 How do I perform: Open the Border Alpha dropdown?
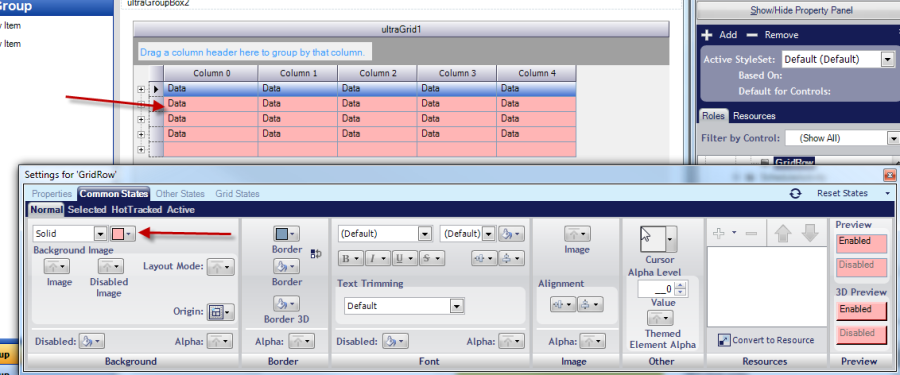coord(301,341)
